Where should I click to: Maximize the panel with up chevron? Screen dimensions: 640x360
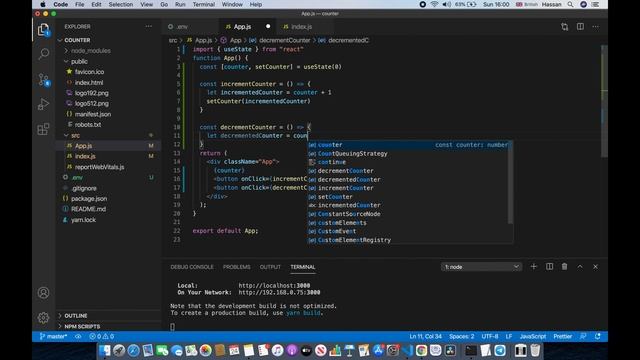click(x=580, y=267)
